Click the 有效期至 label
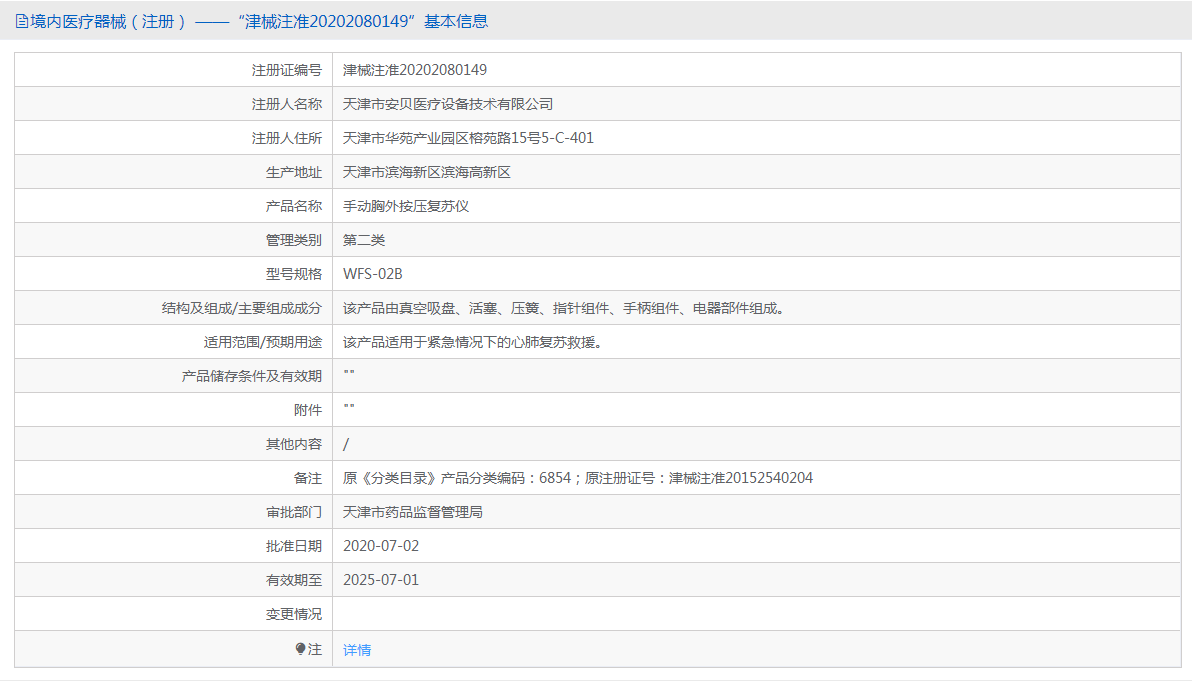 293,580
